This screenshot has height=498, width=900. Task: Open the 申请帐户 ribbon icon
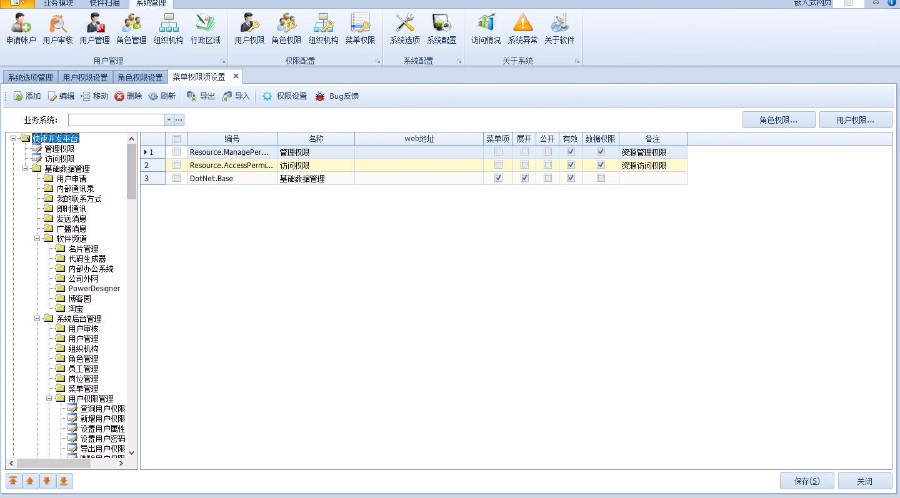20,29
